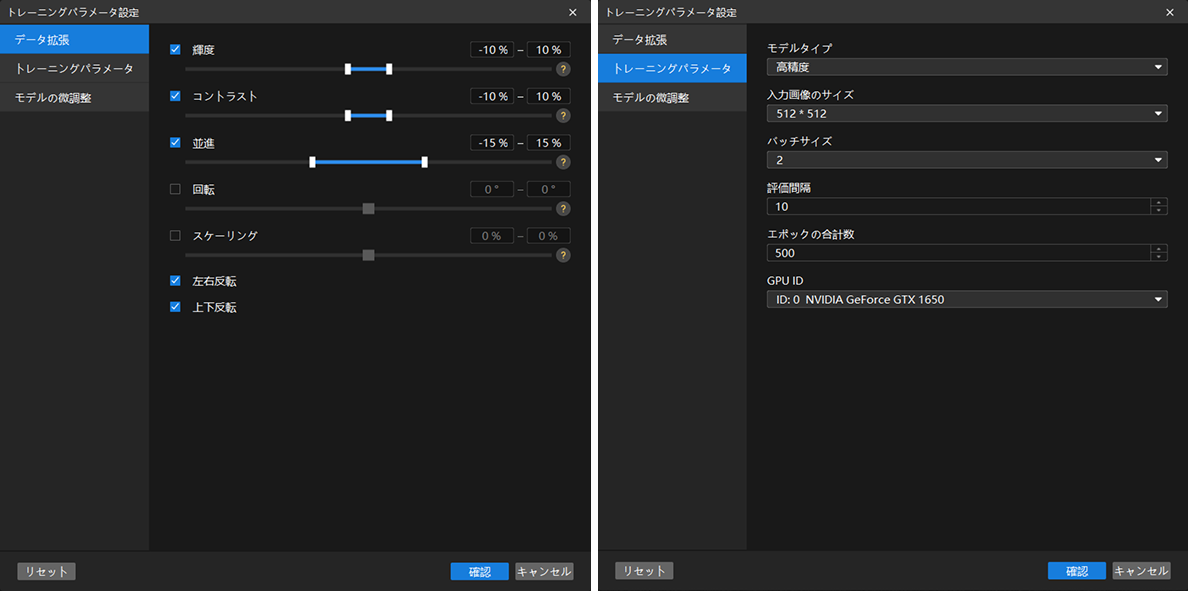This screenshot has width=1188, height=591.
Task: Click the help icon for スケーリング slider
Action: pyautogui.click(x=563, y=255)
